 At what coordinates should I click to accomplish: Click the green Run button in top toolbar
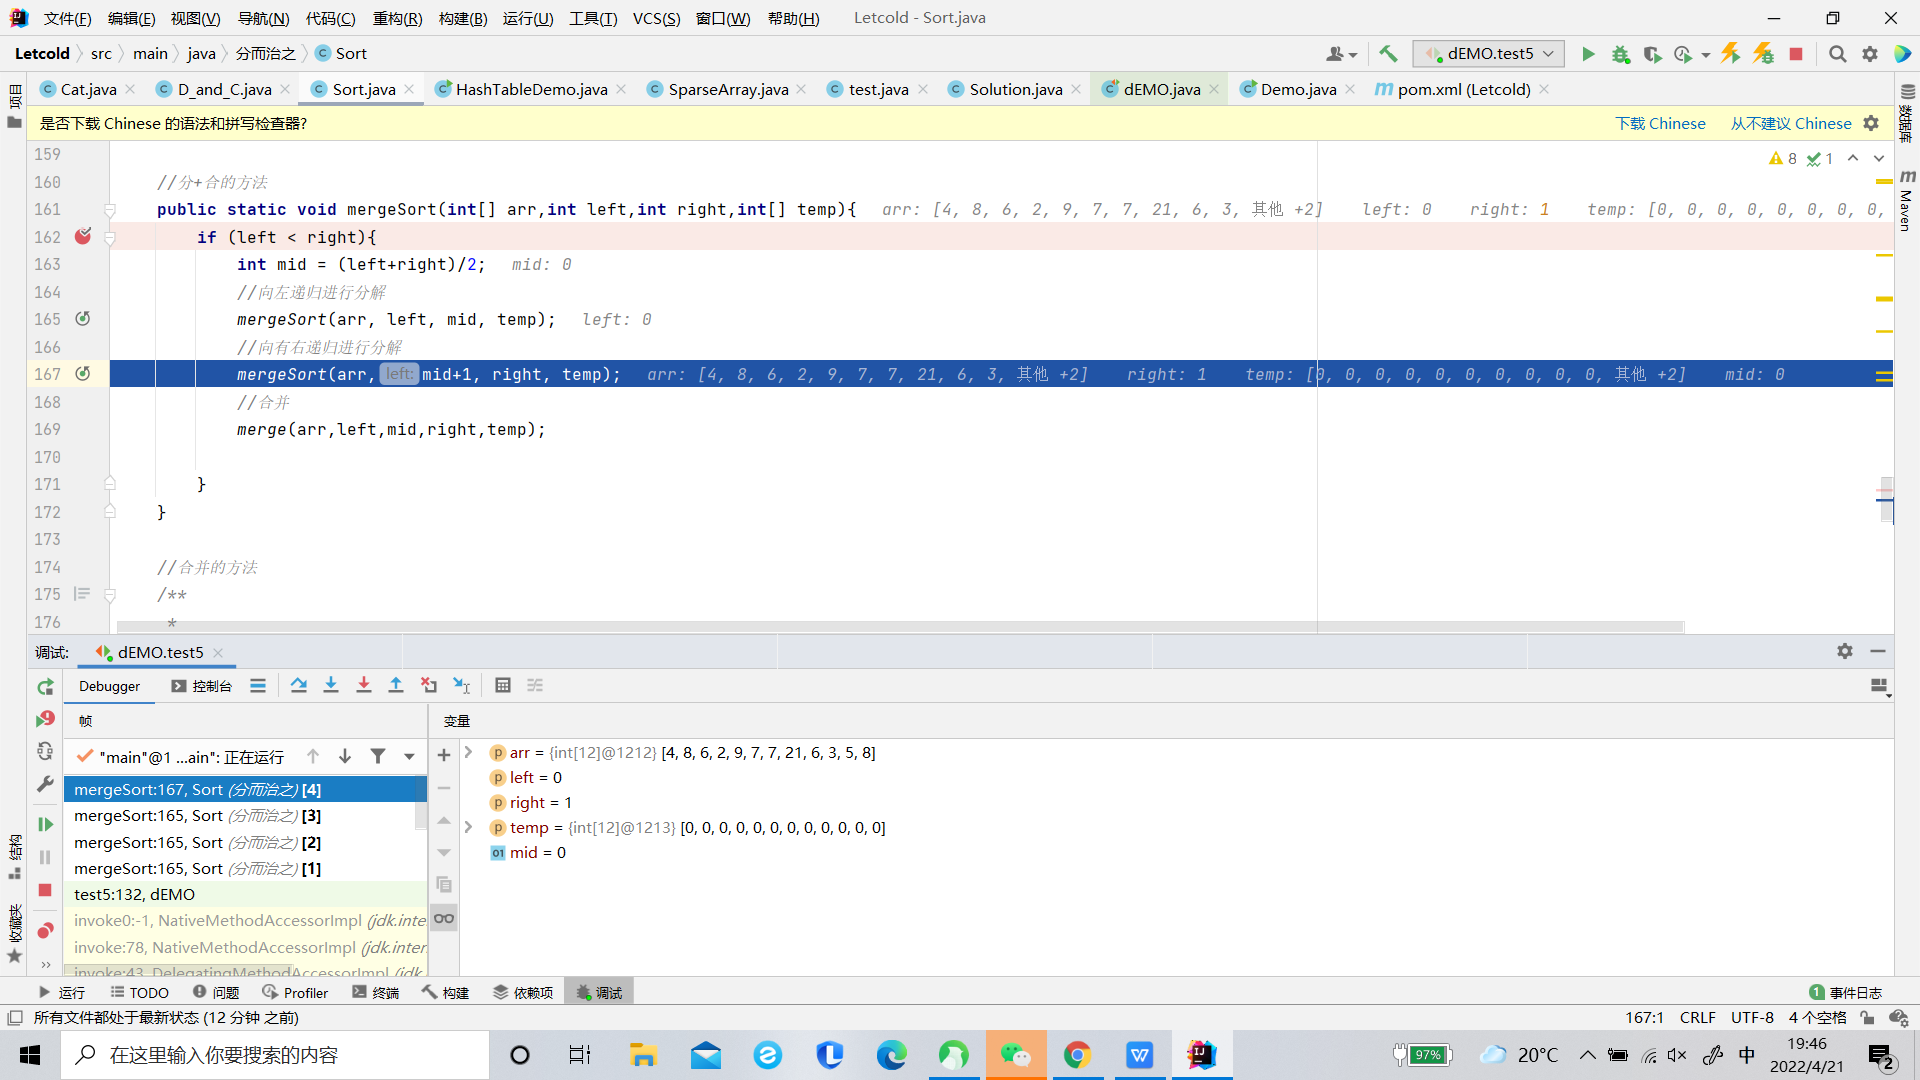[1588, 54]
